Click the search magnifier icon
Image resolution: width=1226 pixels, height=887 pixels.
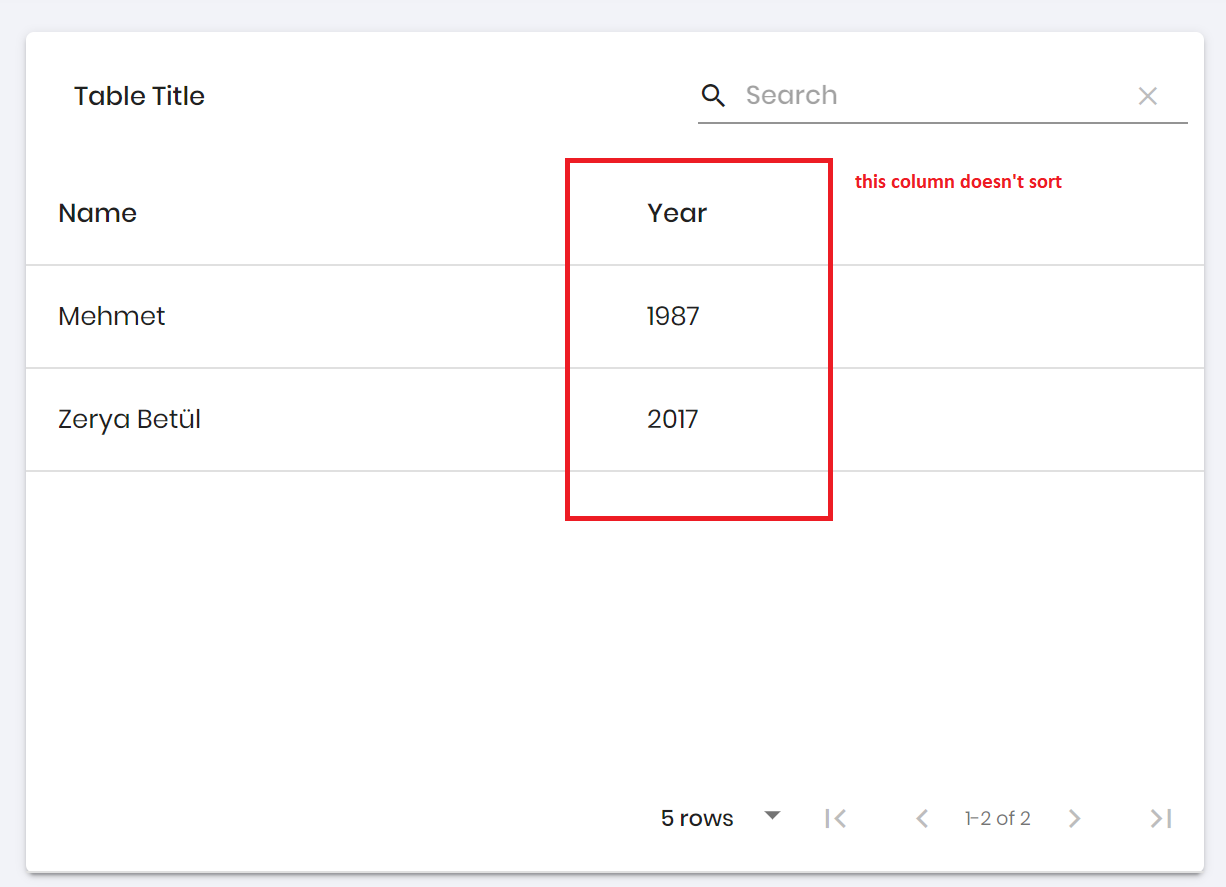713,95
